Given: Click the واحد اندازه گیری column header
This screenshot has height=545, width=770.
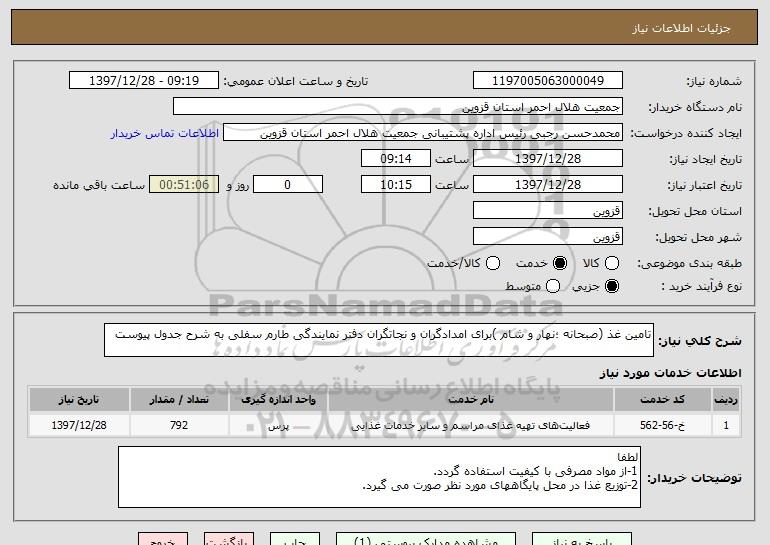Looking at the screenshot, I should [x=278, y=400].
